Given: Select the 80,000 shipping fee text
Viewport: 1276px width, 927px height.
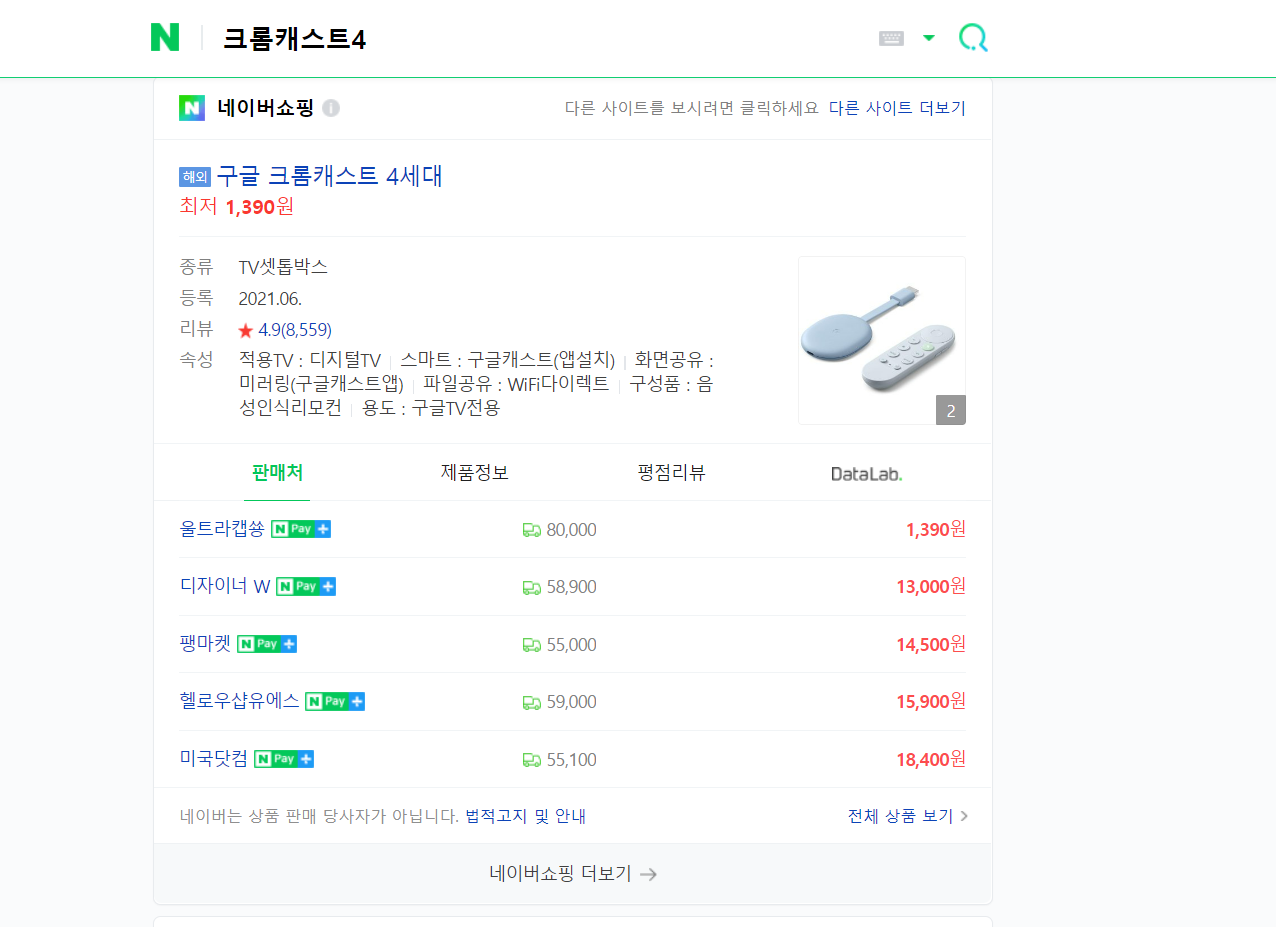Looking at the screenshot, I should pos(571,530).
